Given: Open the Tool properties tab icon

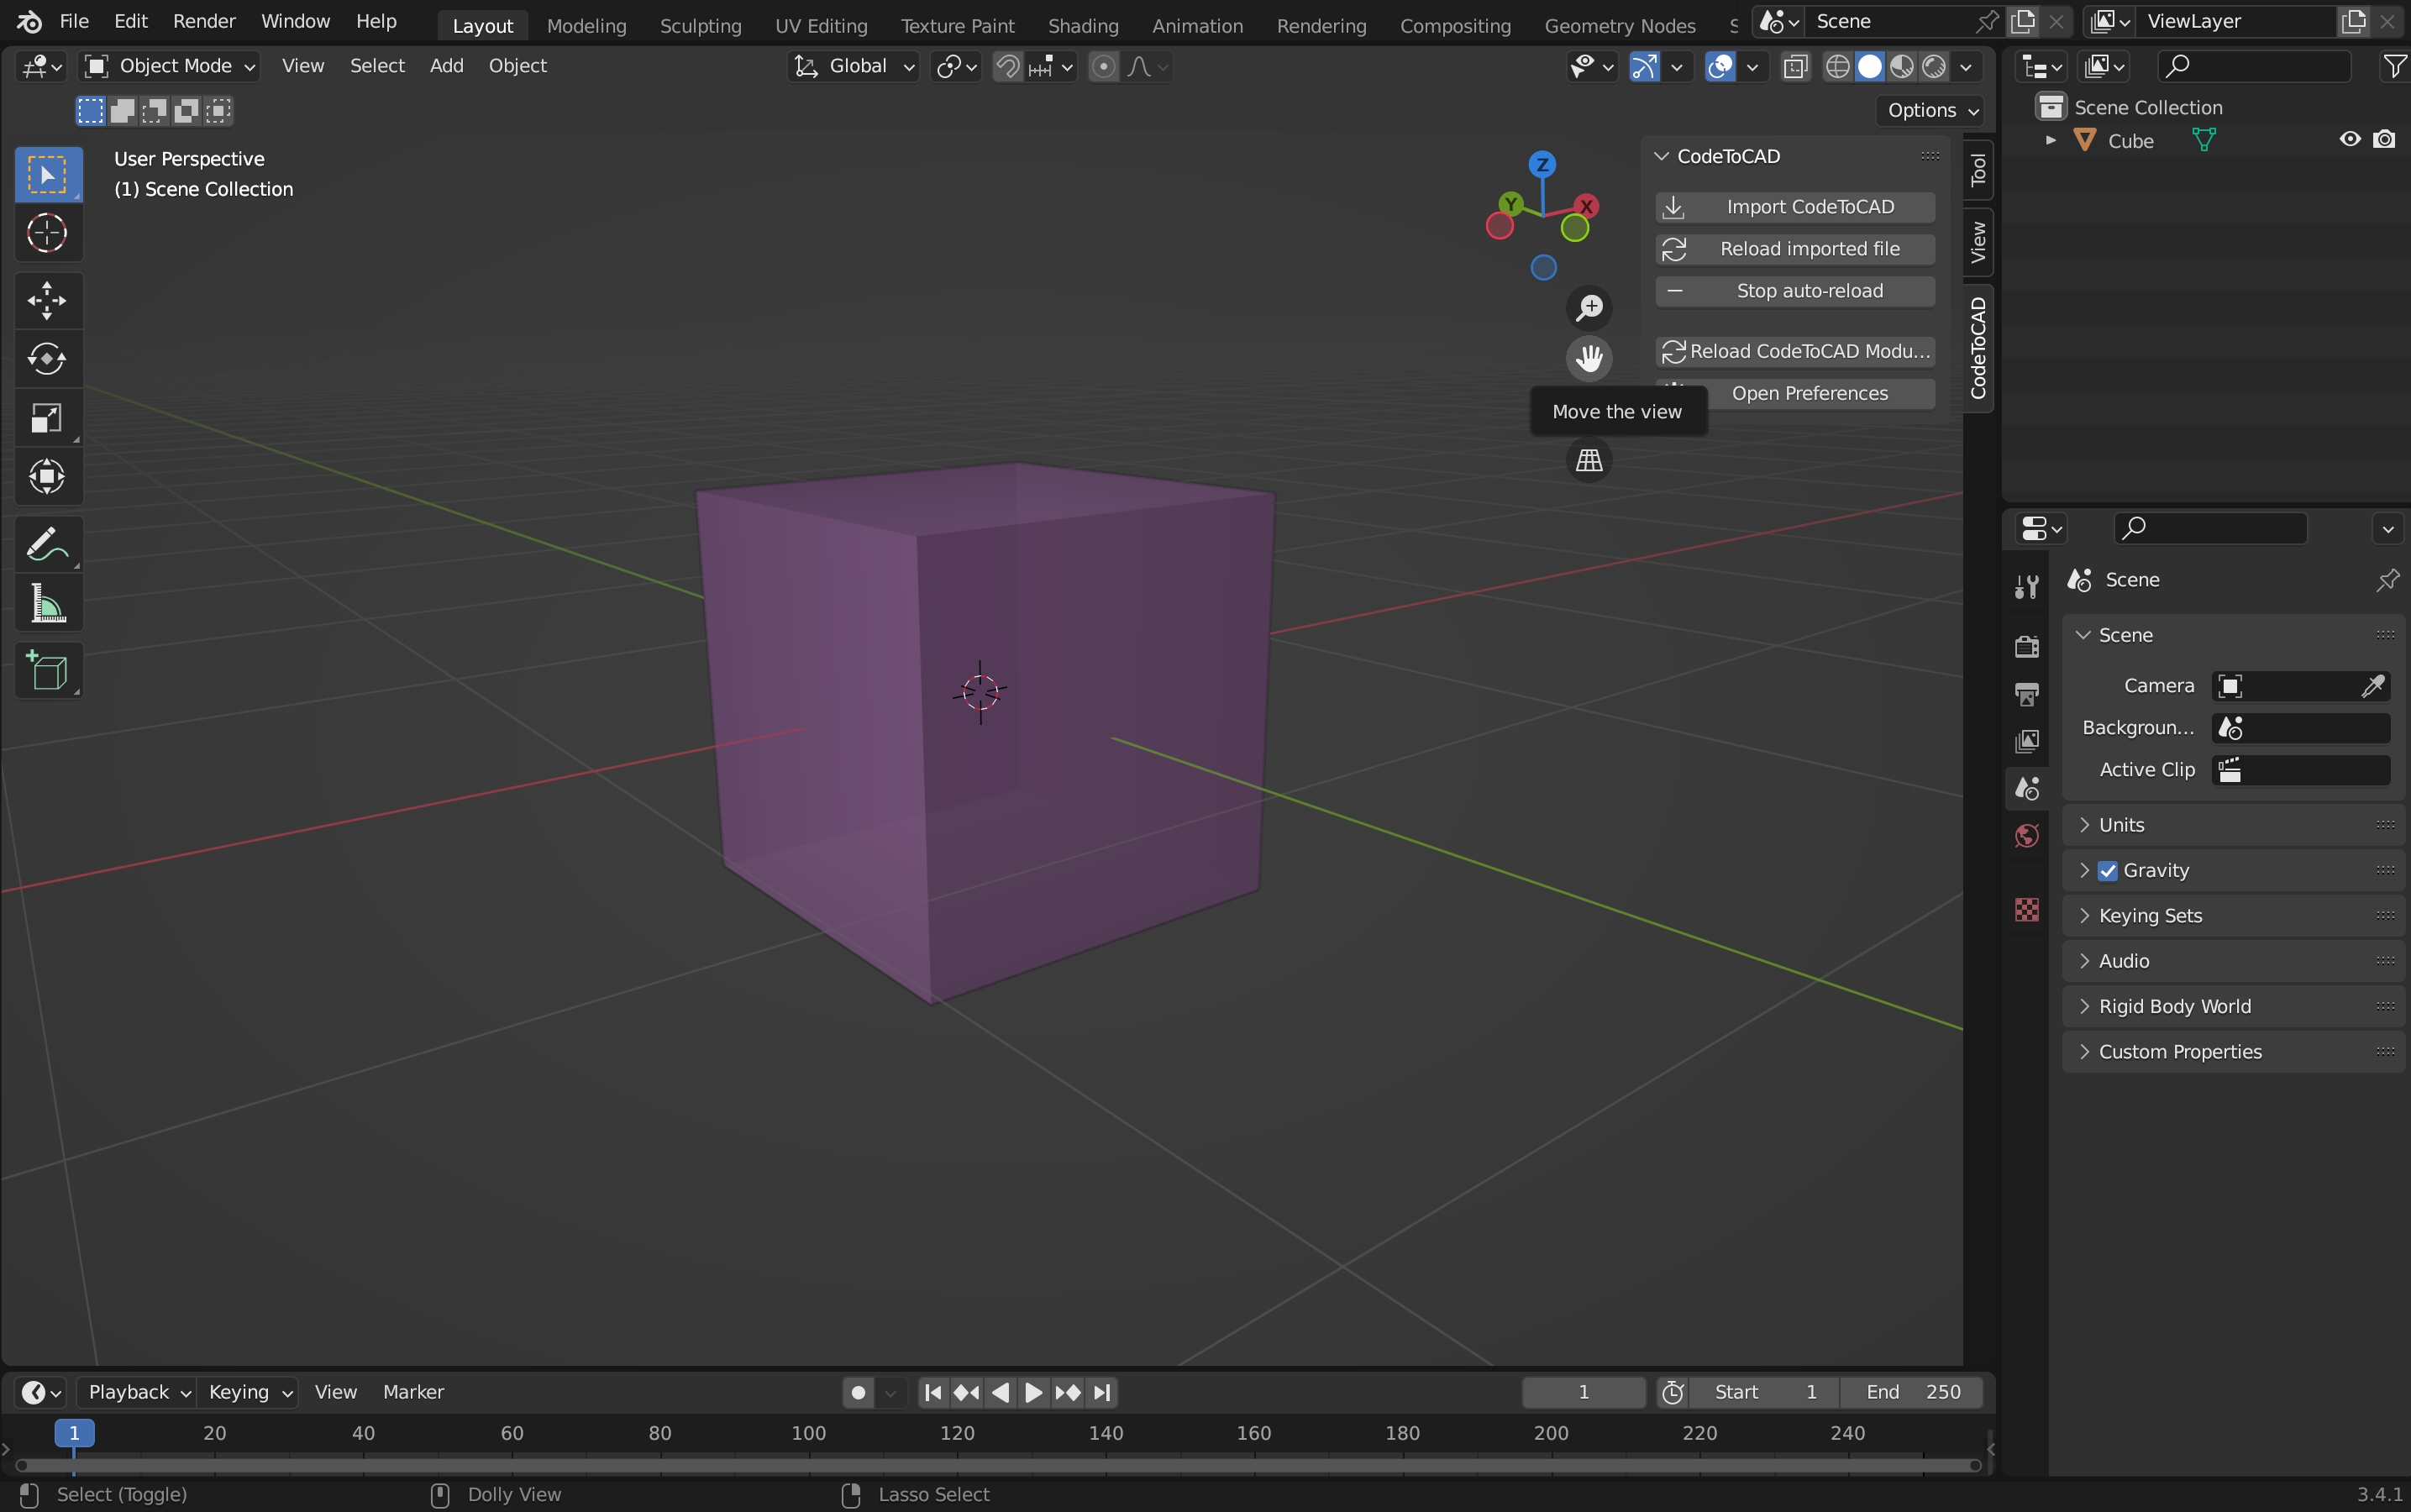Looking at the screenshot, I should coord(2027,587).
